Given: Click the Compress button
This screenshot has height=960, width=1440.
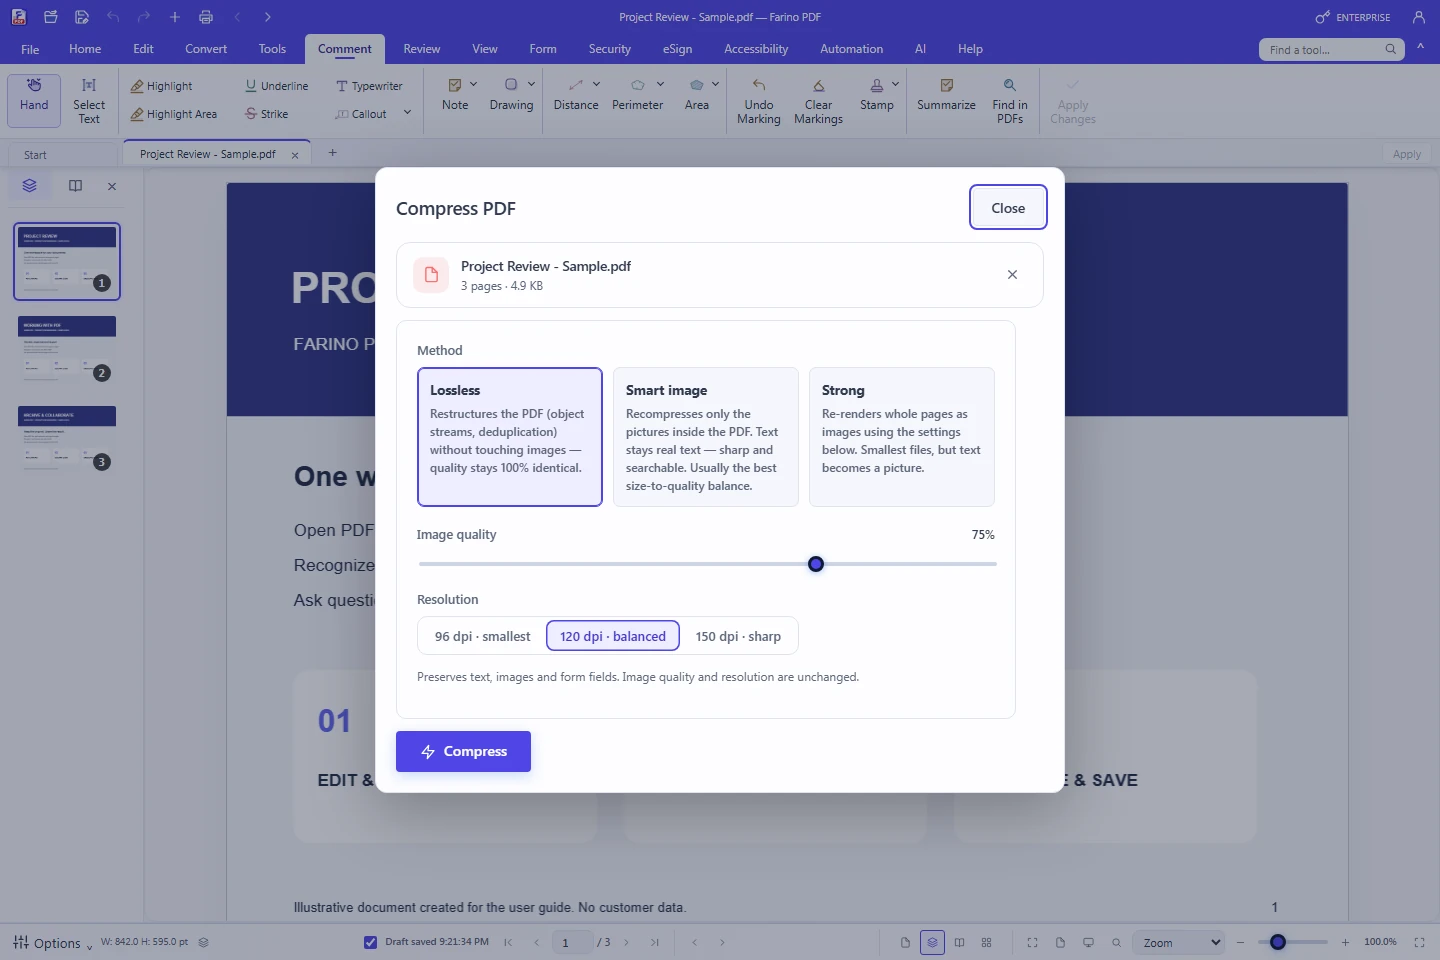Looking at the screenshot, I should pos(463,751).
